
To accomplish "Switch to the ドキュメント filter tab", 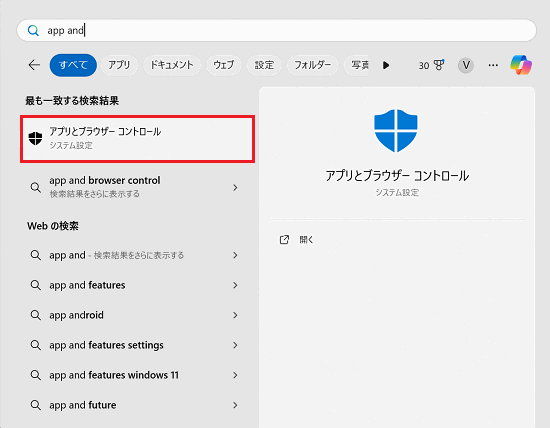I will [172, 65].
